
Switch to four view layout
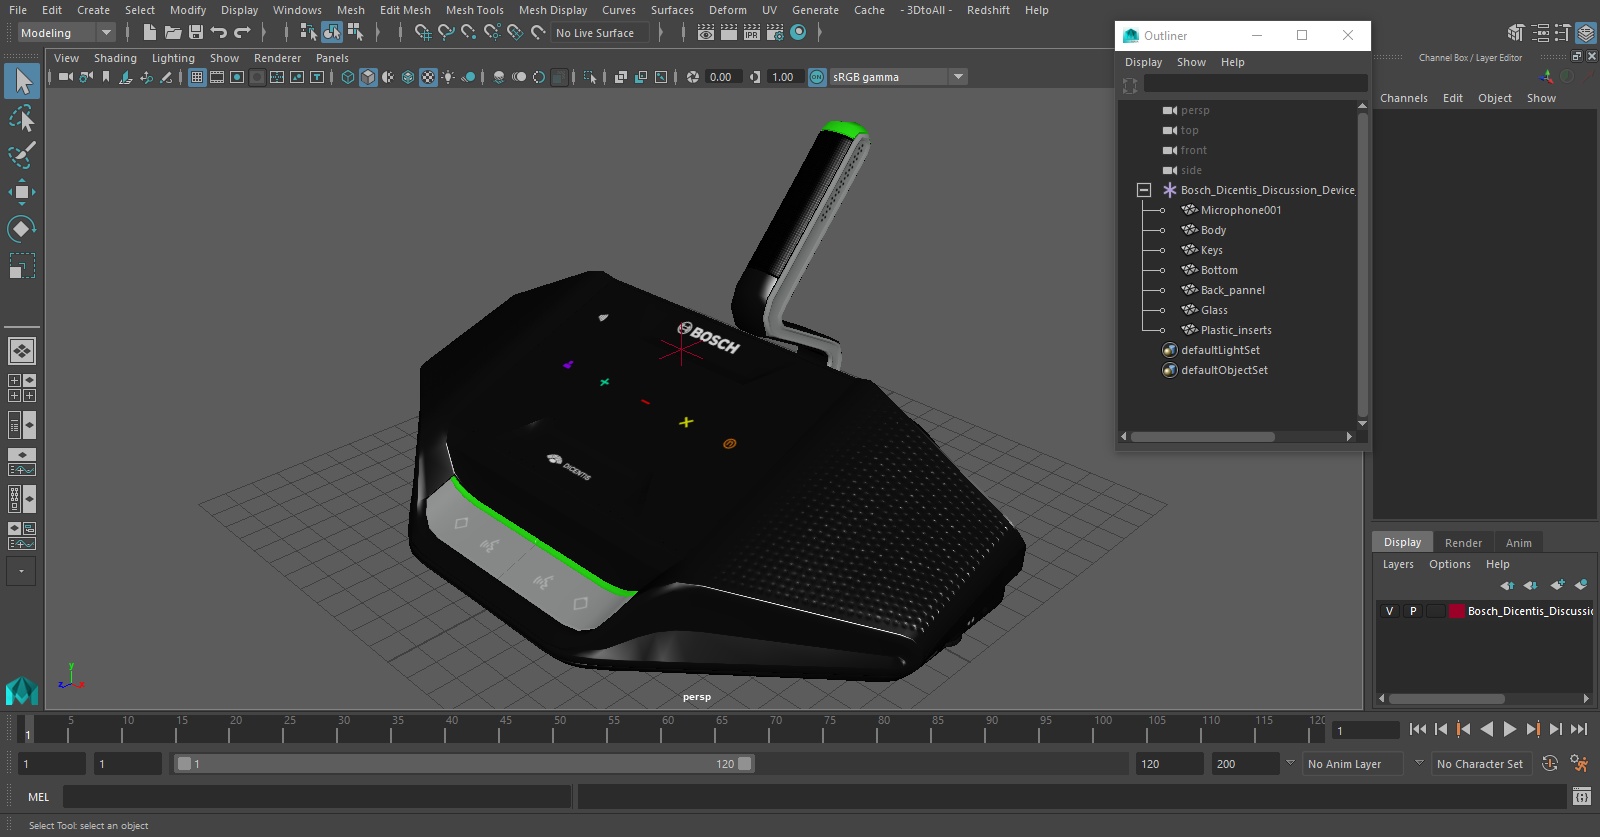tap(22, 388)
